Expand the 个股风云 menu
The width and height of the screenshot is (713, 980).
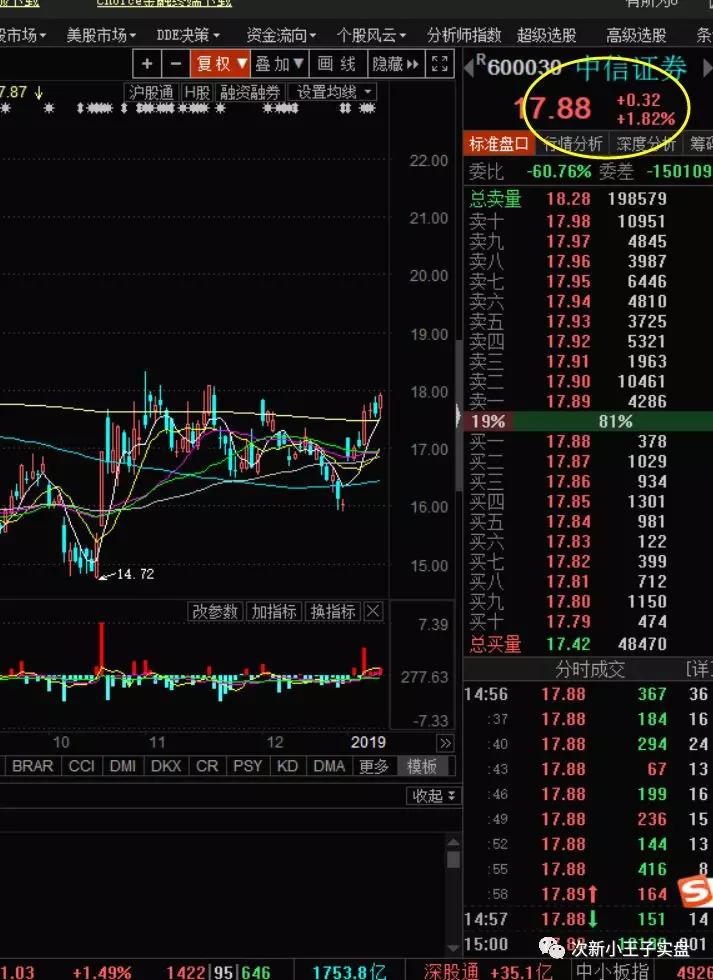(371, 35)
